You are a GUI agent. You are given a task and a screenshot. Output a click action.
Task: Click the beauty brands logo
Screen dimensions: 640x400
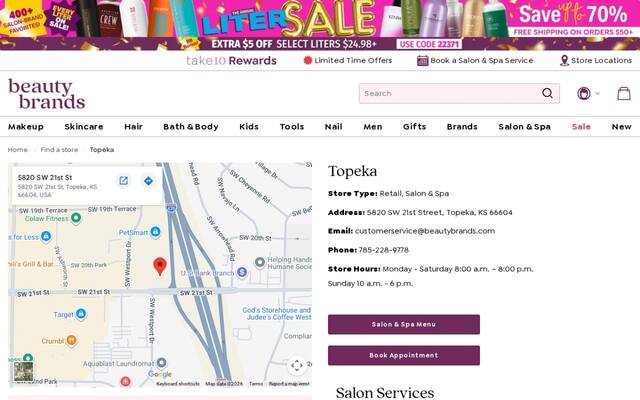tap(47, 94)
